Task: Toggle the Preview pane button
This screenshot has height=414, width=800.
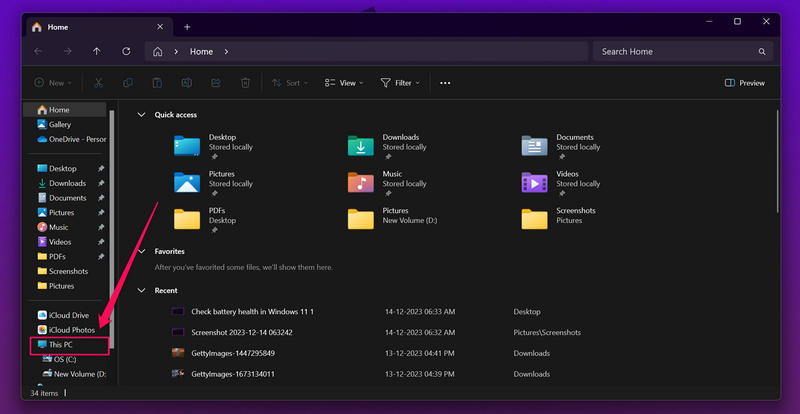Action: pyautogui.click(x=744, y=83)
